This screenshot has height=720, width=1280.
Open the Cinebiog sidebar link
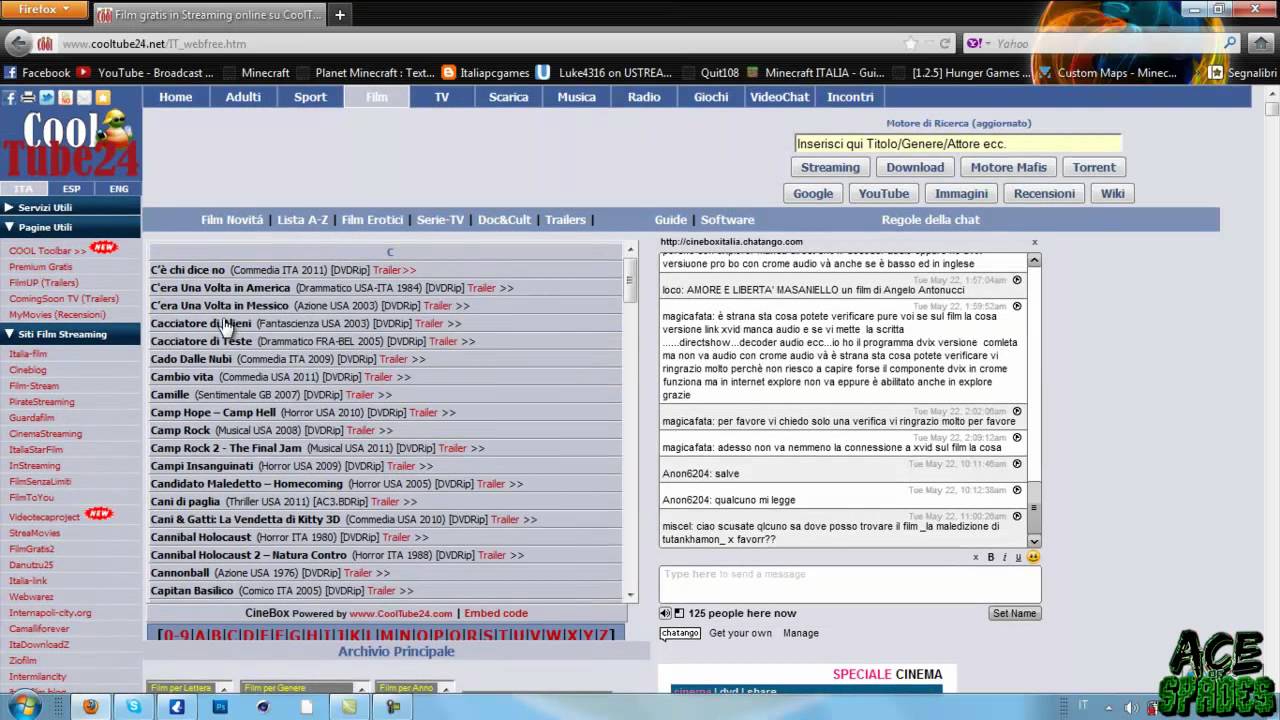(28, 370)
